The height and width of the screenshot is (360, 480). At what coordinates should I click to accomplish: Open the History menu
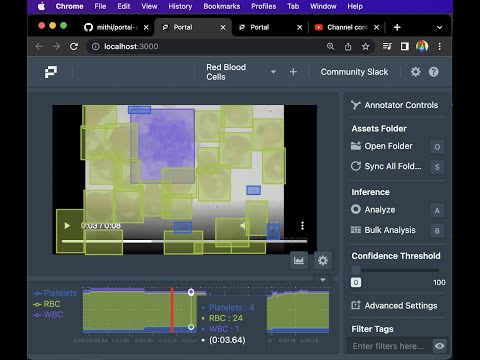pos(180,6)
